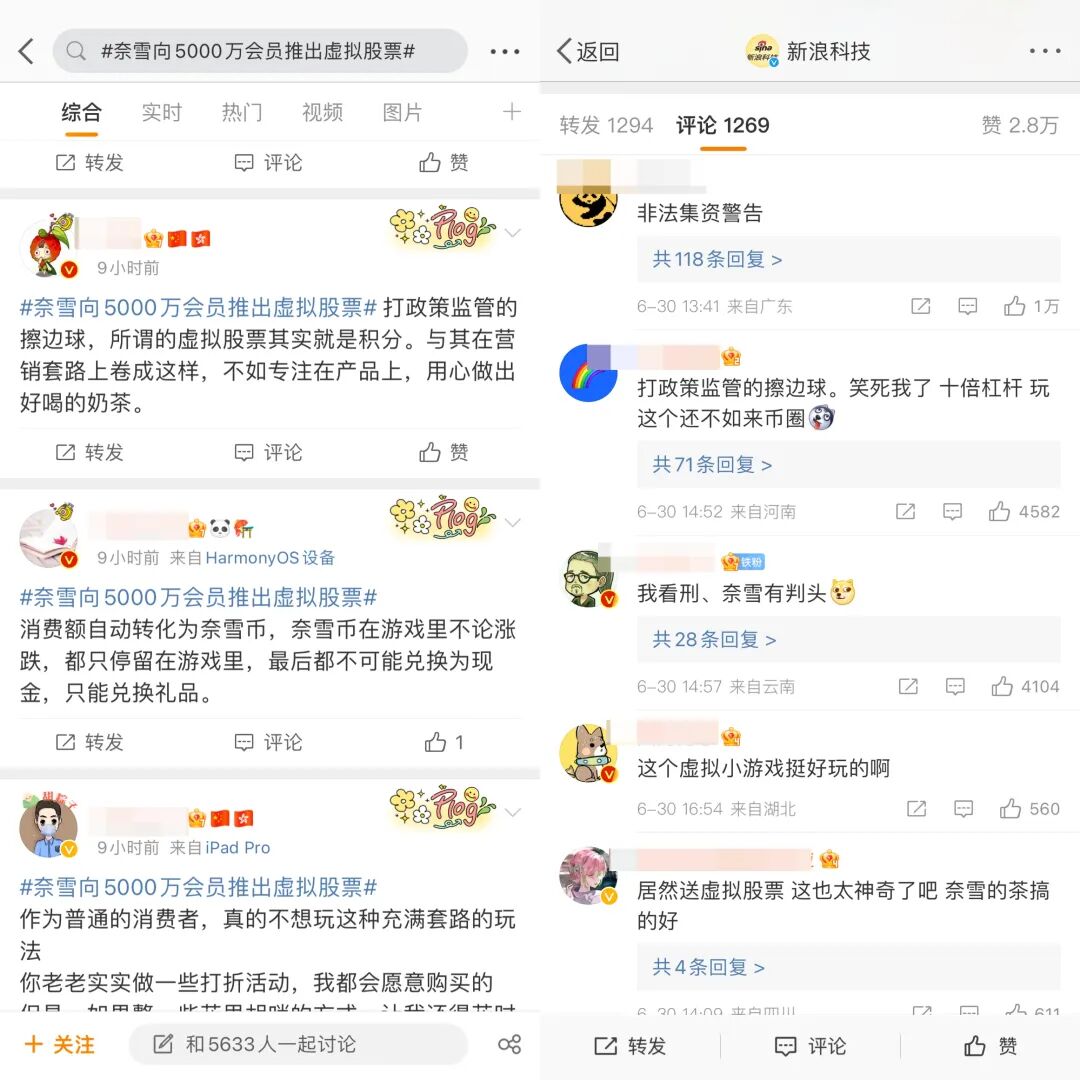The image size is (1080, 1080).
Task: Open the three-dot menu next to the search bar
Action: (505, 52)
